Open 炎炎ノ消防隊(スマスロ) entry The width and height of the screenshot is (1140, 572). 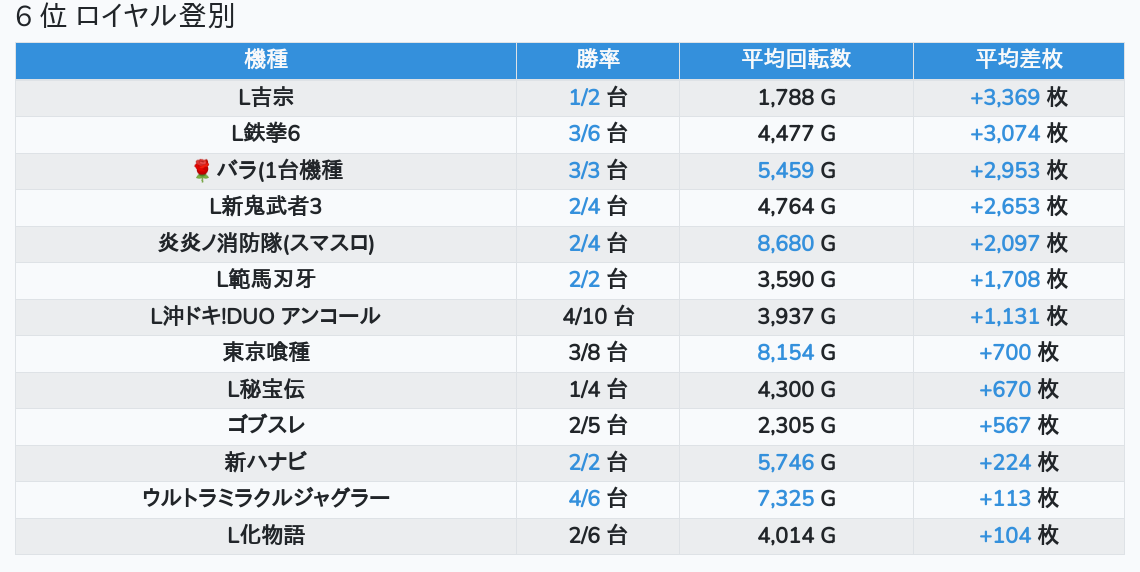(x=266, y=244)
